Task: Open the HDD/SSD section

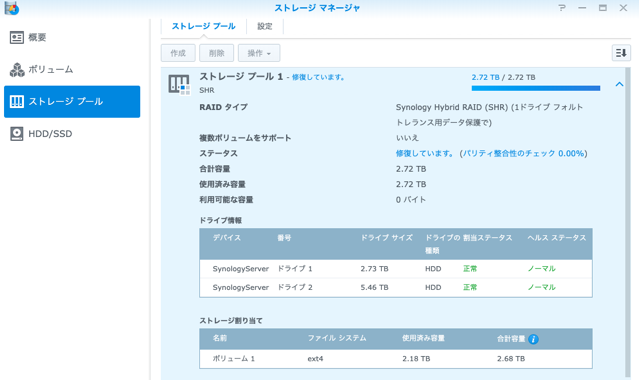Action: [x=72, y=134]
